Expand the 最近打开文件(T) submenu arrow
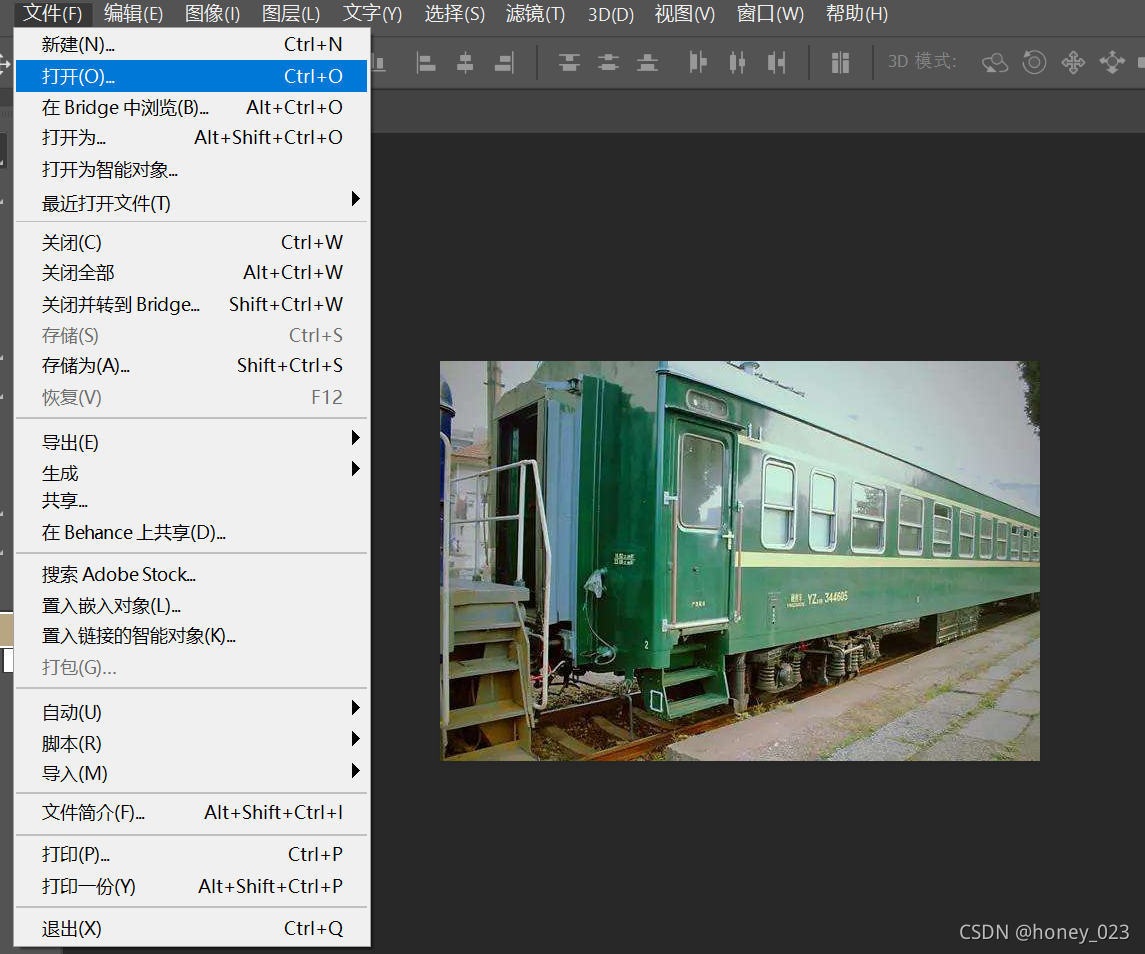 356,199
